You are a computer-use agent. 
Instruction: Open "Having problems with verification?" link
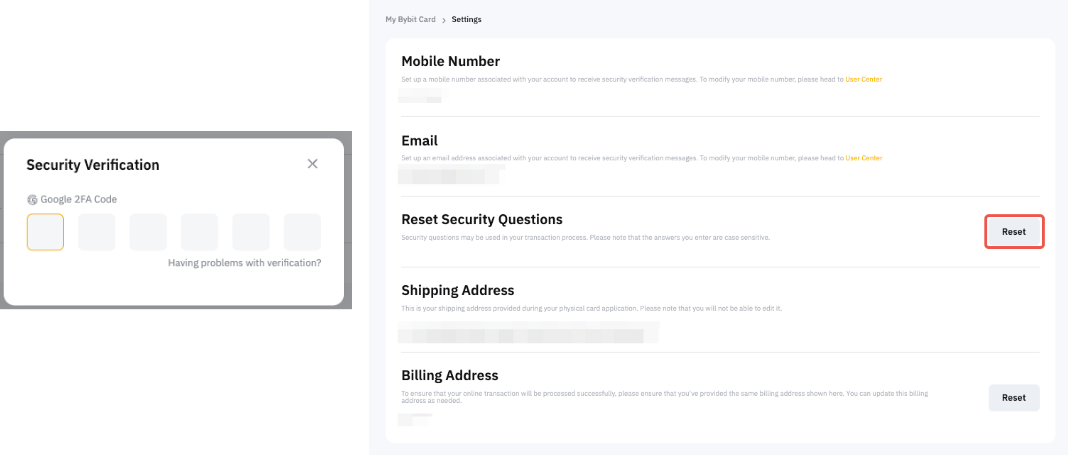[245, 263]
